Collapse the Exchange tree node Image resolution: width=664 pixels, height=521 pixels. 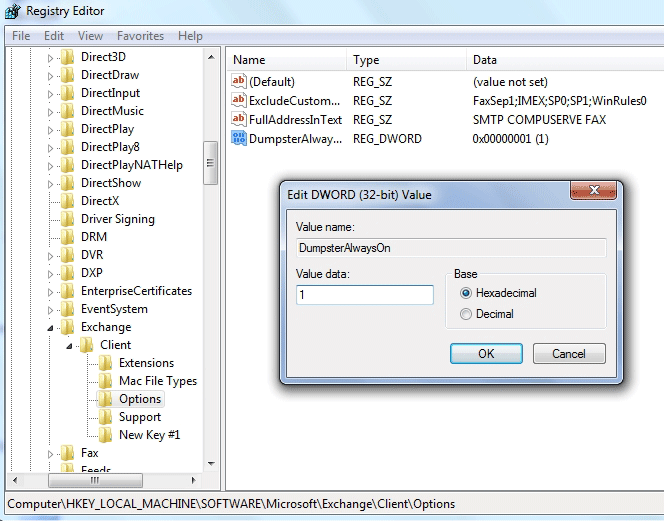click(x=50, y=327)
